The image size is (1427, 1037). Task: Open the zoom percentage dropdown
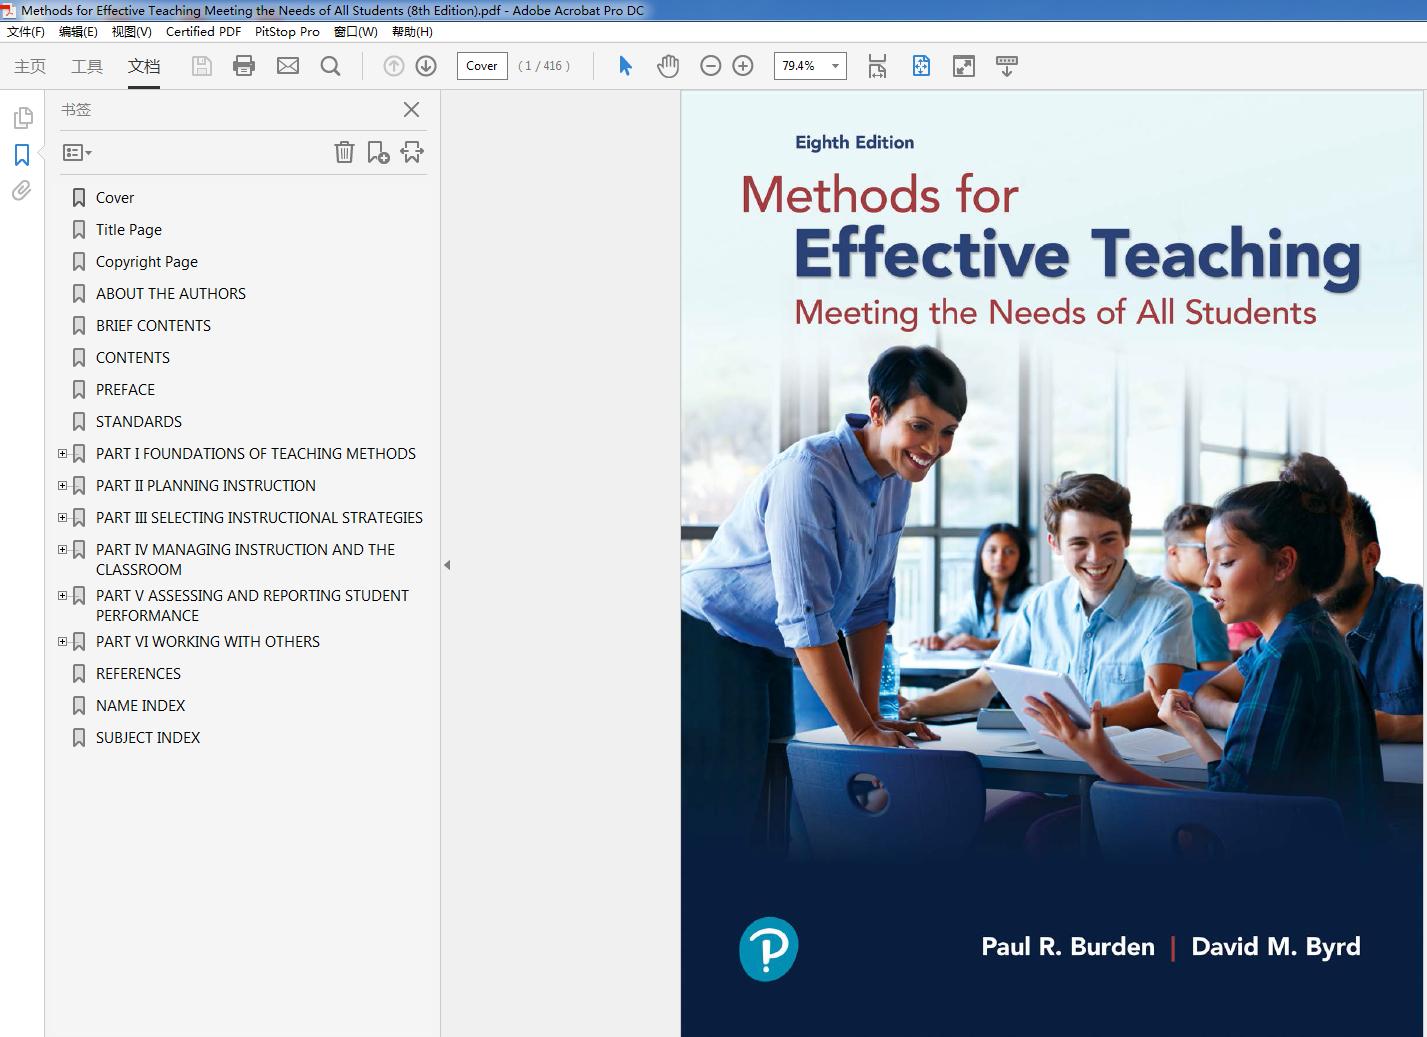coord(835,66)
